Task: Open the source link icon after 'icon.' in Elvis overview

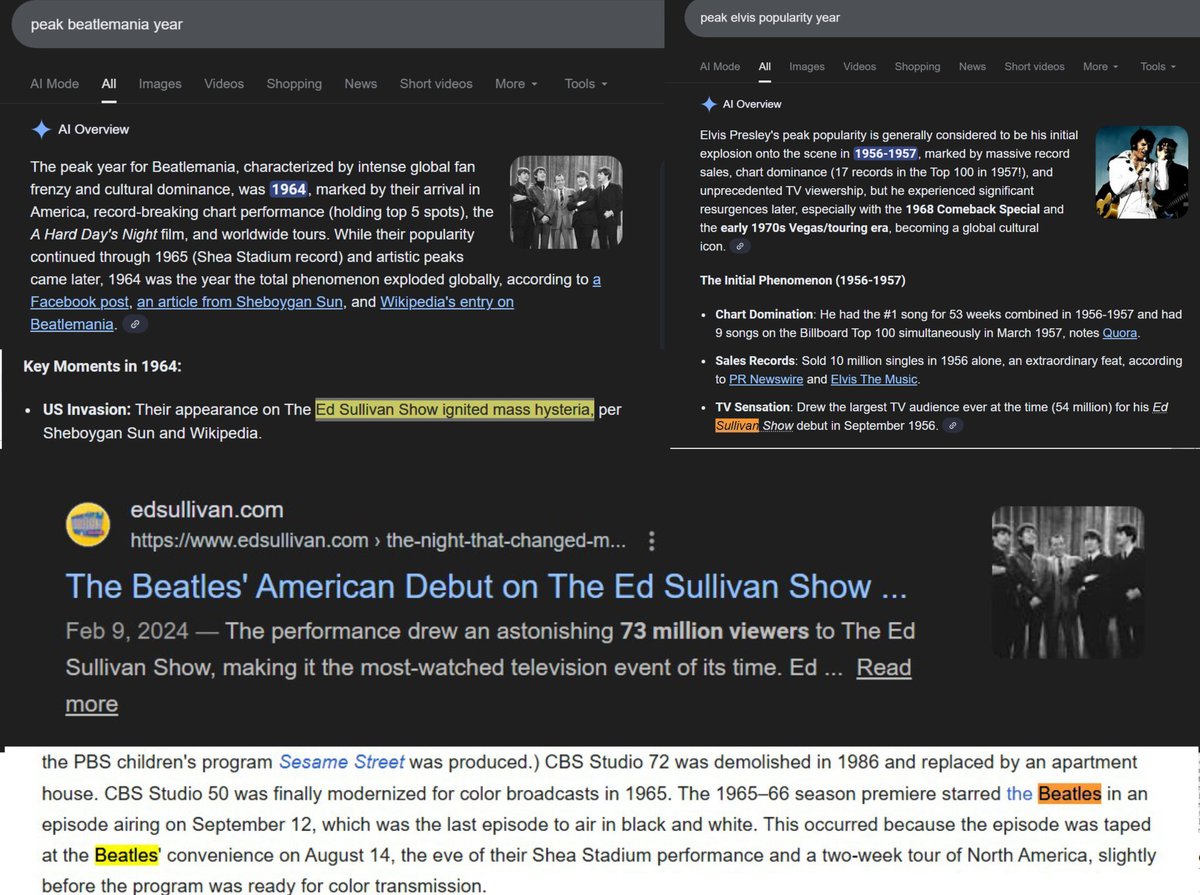Action: coord(740,246)
